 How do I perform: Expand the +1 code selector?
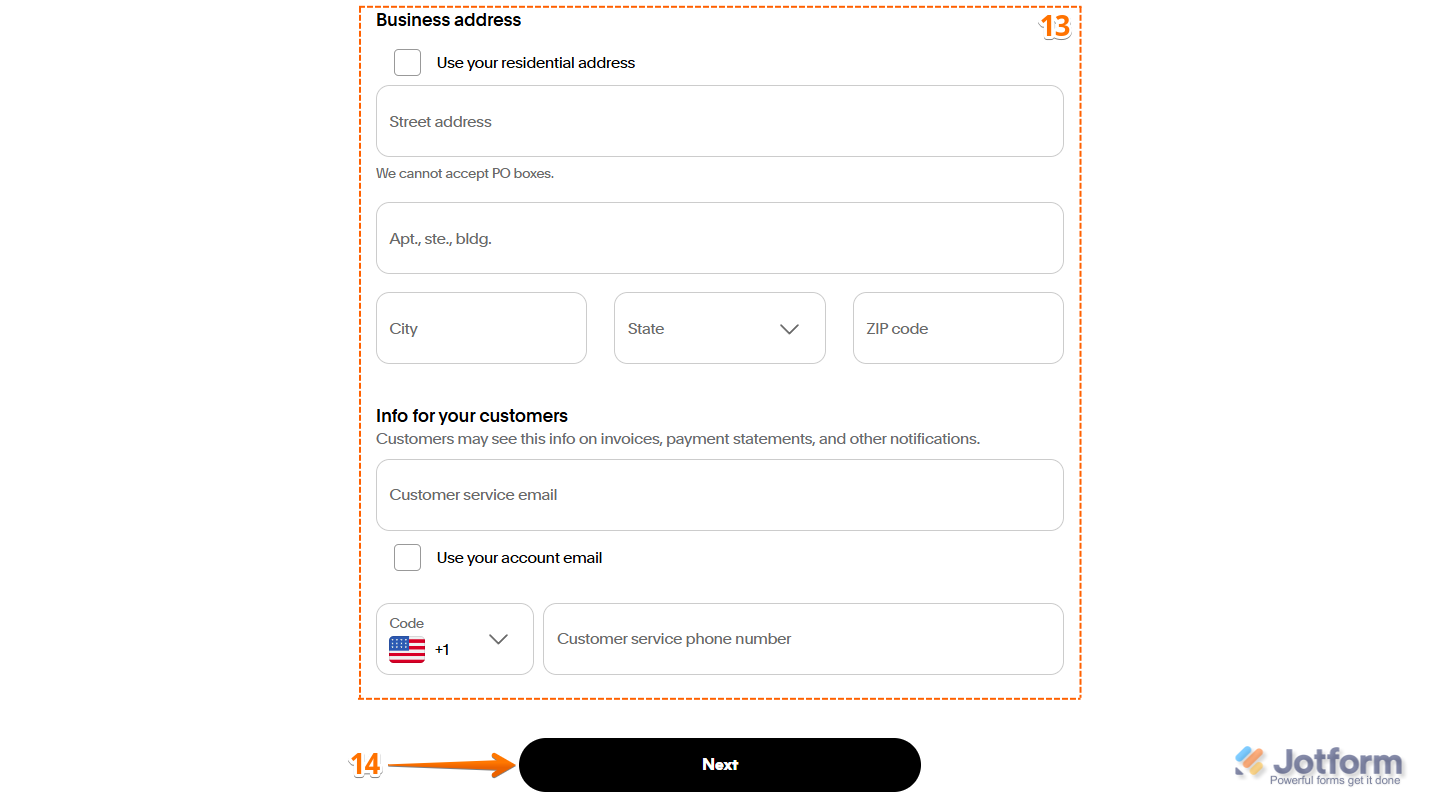(455, 639)
